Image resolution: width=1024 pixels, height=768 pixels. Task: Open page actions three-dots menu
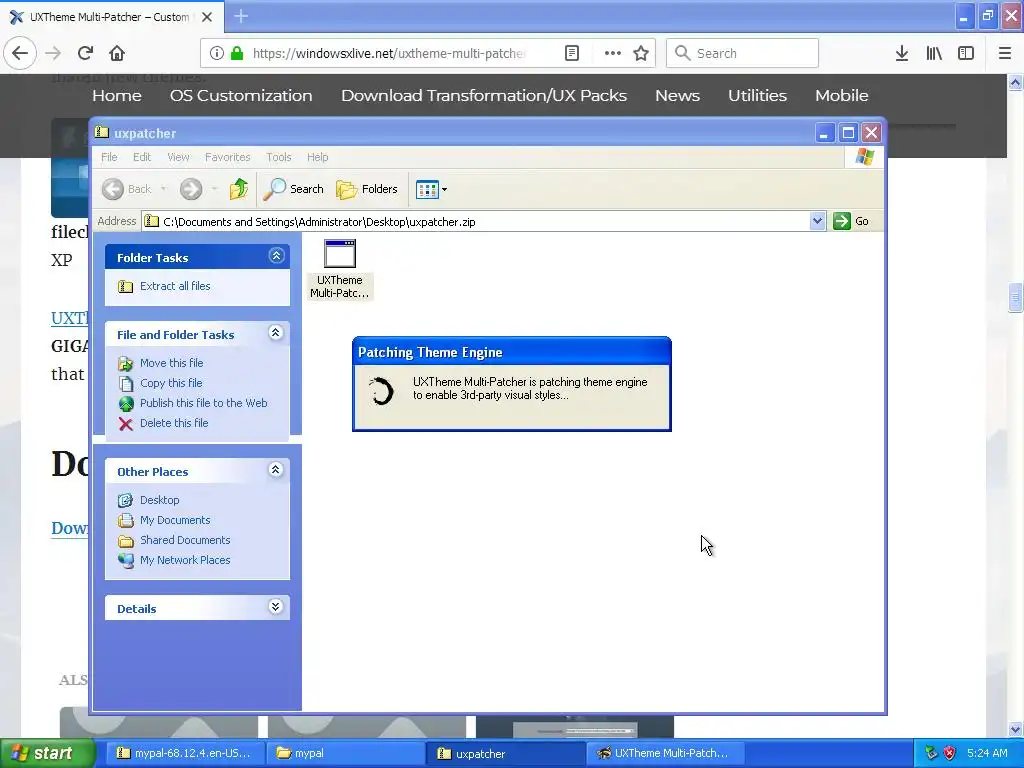click(612, 53)
